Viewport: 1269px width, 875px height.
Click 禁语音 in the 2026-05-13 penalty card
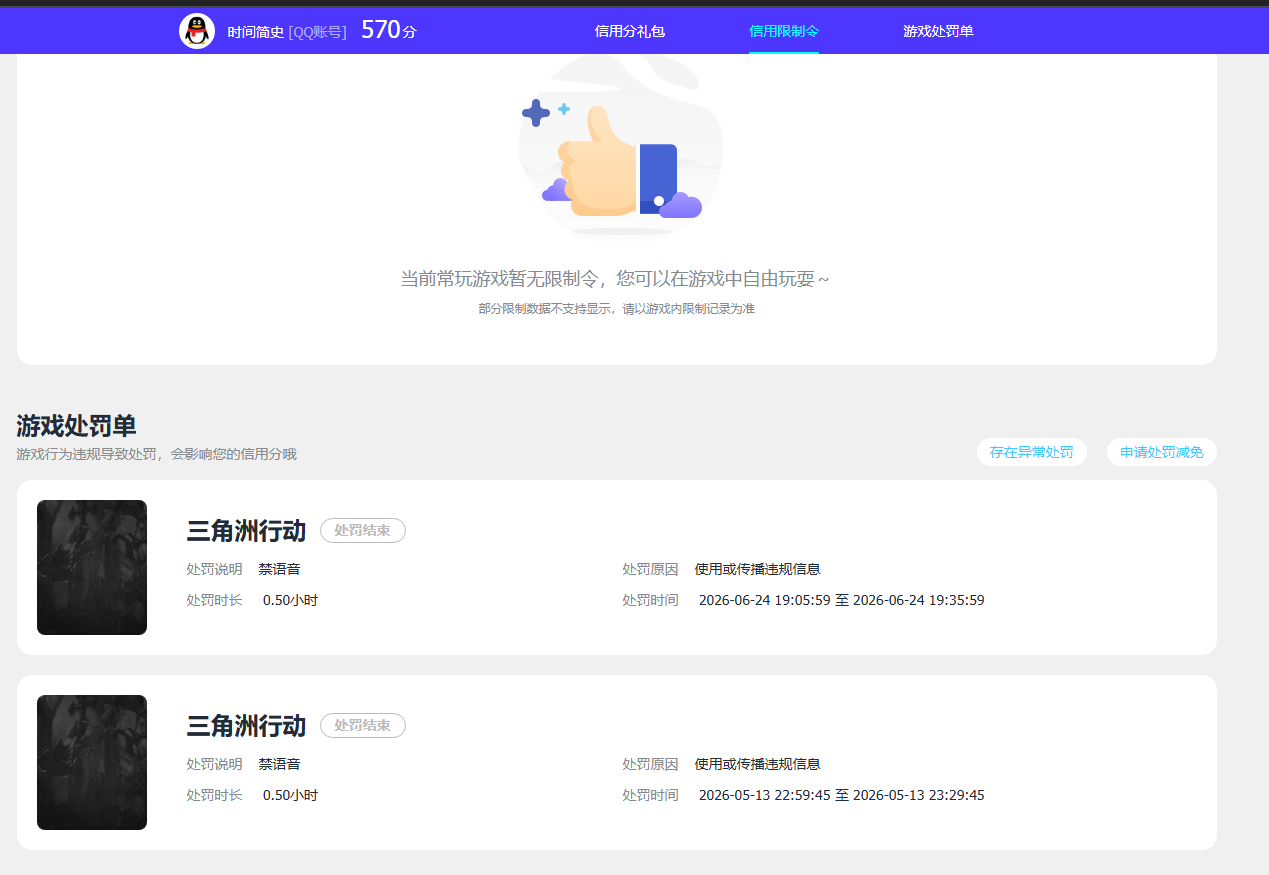click(279, 764)
